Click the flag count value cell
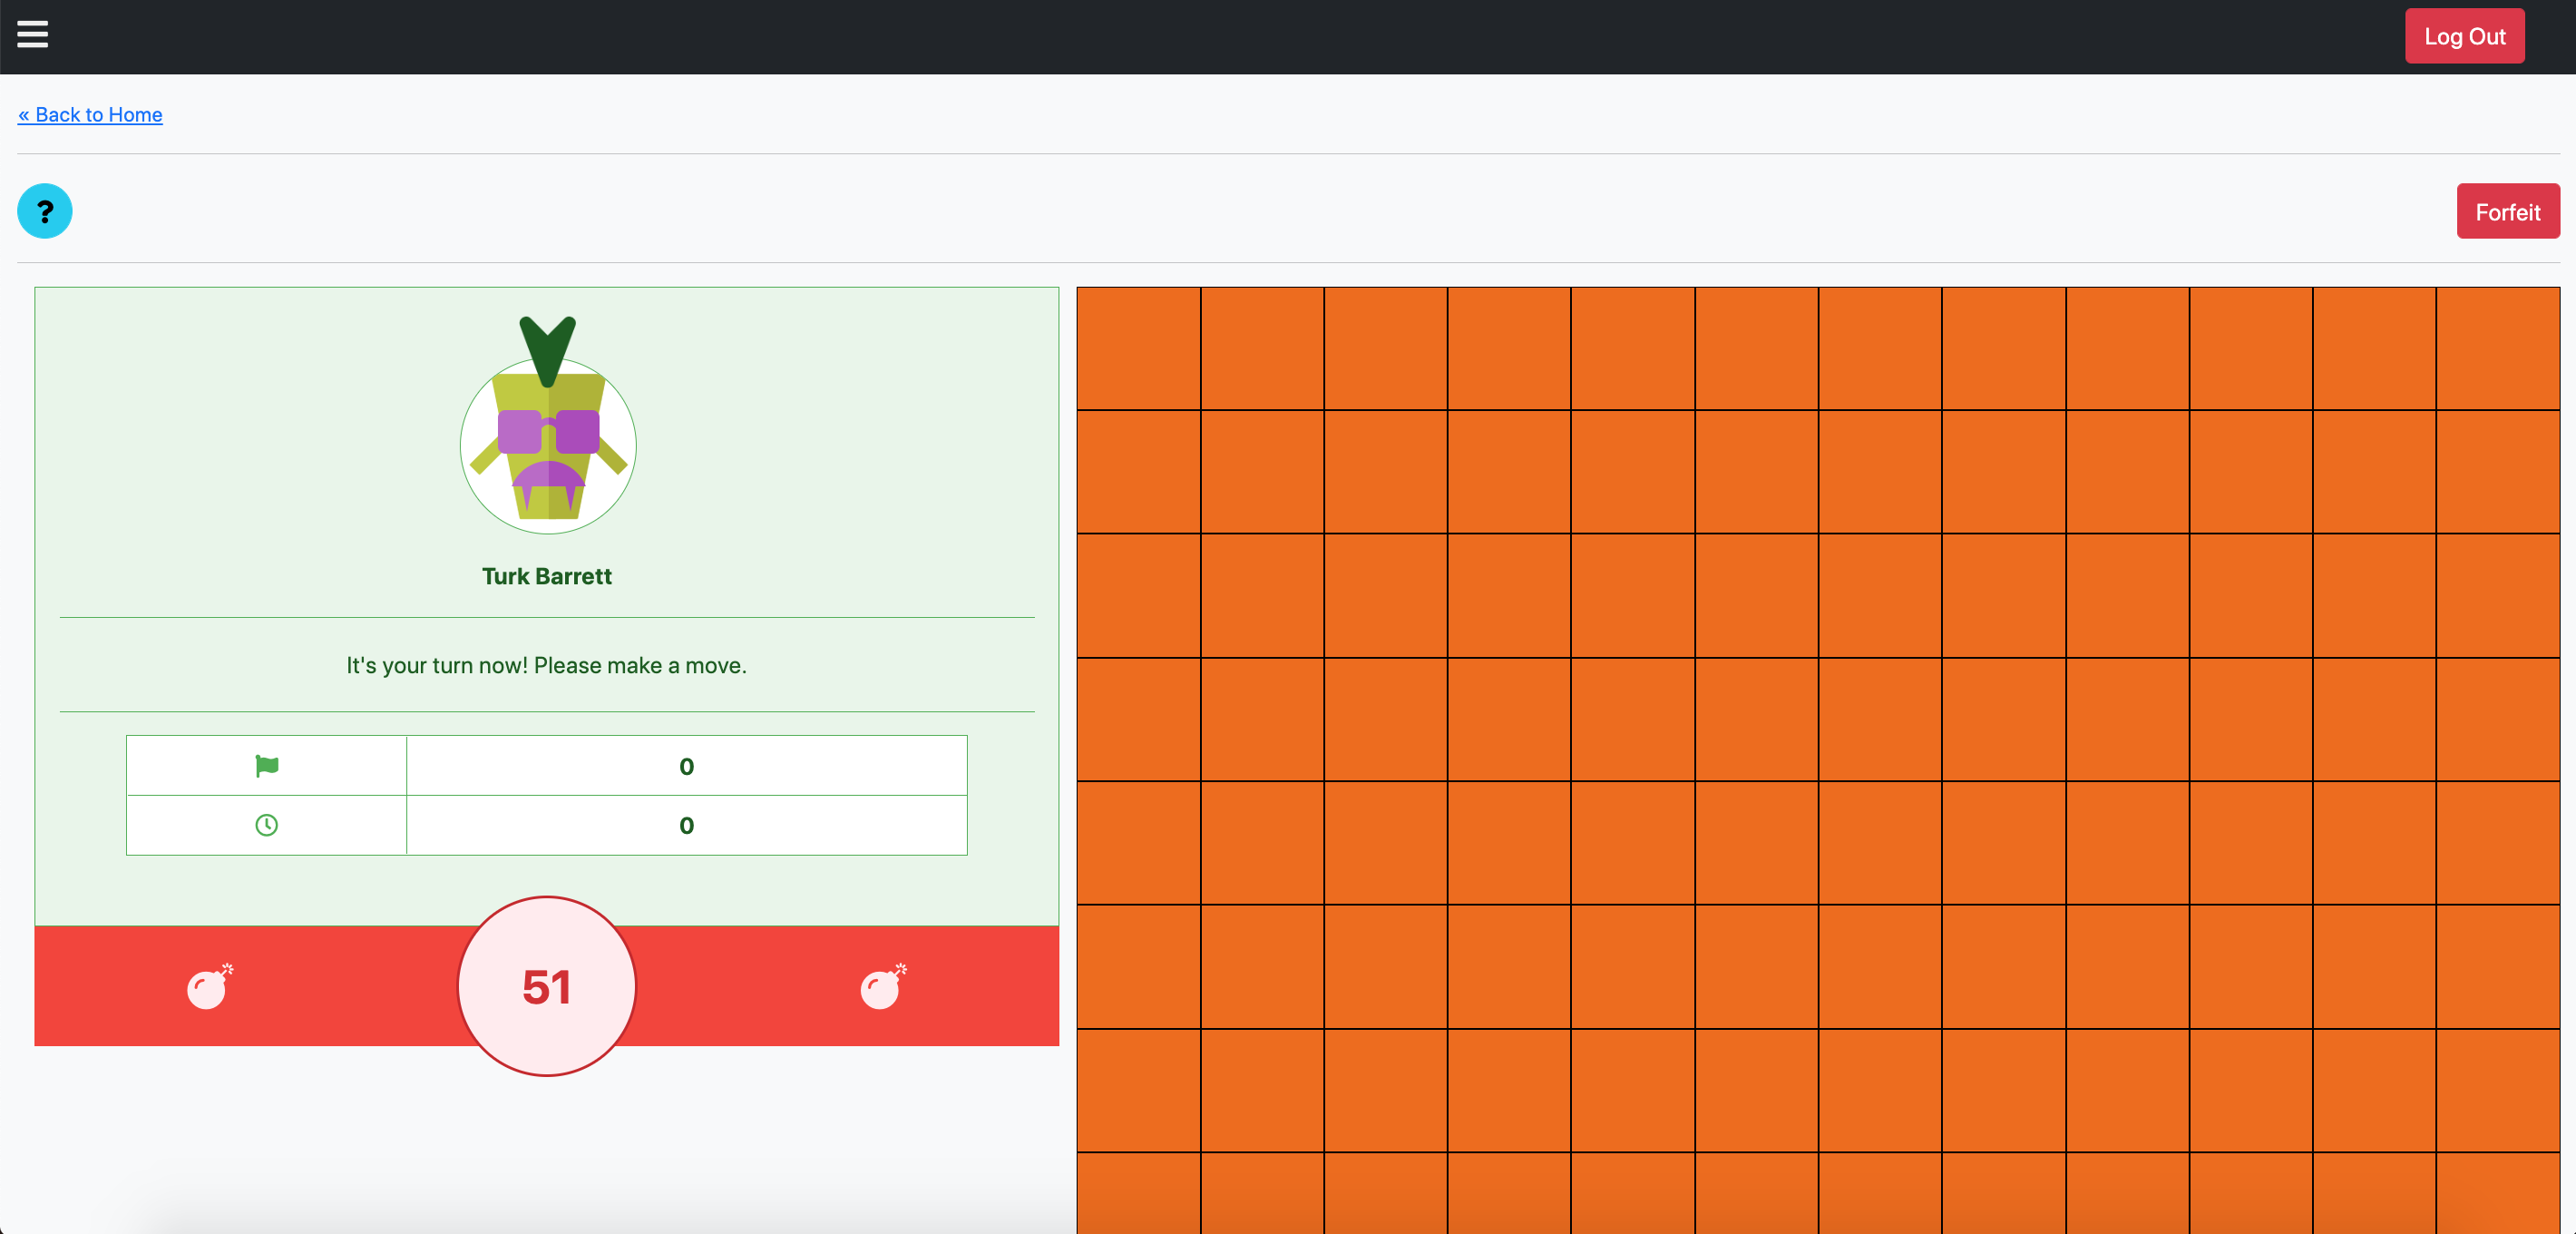 click(x=686, y=766)
